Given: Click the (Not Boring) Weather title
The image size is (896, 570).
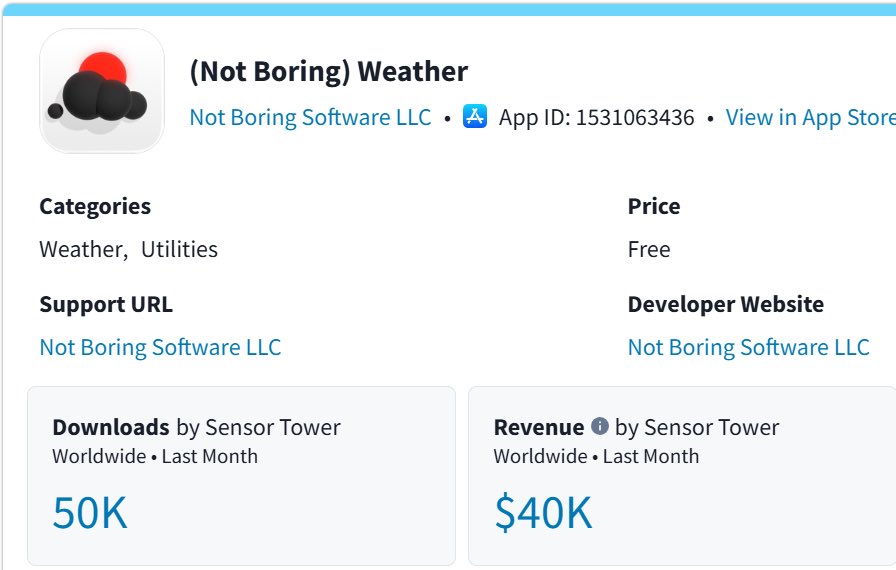Looking at the screenshot, I should [329, 71].
